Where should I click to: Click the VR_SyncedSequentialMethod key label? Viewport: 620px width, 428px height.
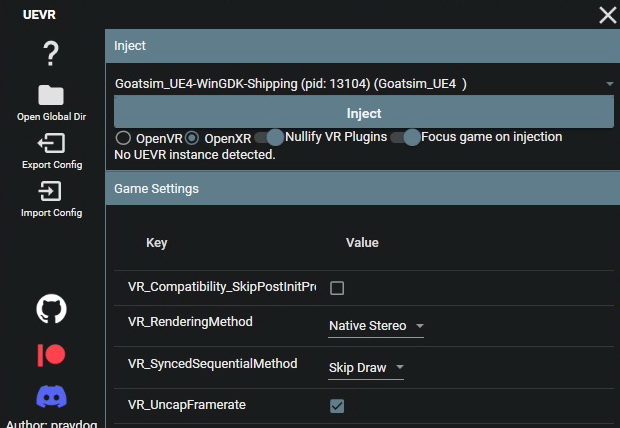(213, 364)
